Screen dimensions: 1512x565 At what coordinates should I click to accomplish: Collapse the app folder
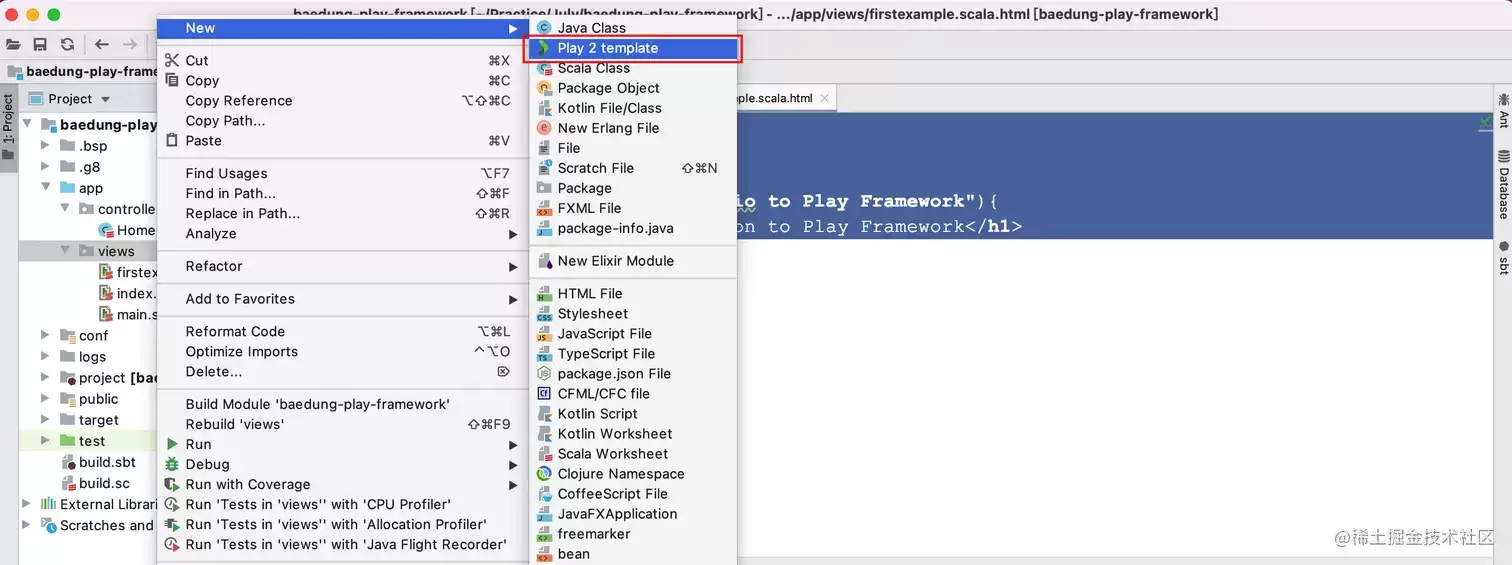point(45,188)
